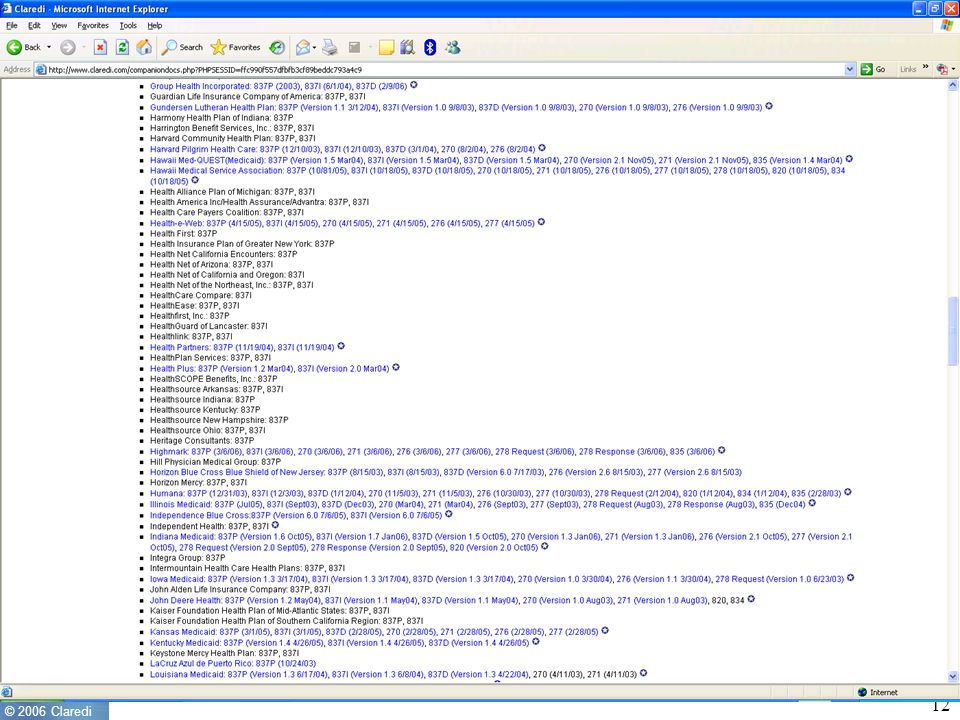The width and height of the screenshot is (960, 720).
Task: Click the info icon after Humana entry
Action: [848, 492]
